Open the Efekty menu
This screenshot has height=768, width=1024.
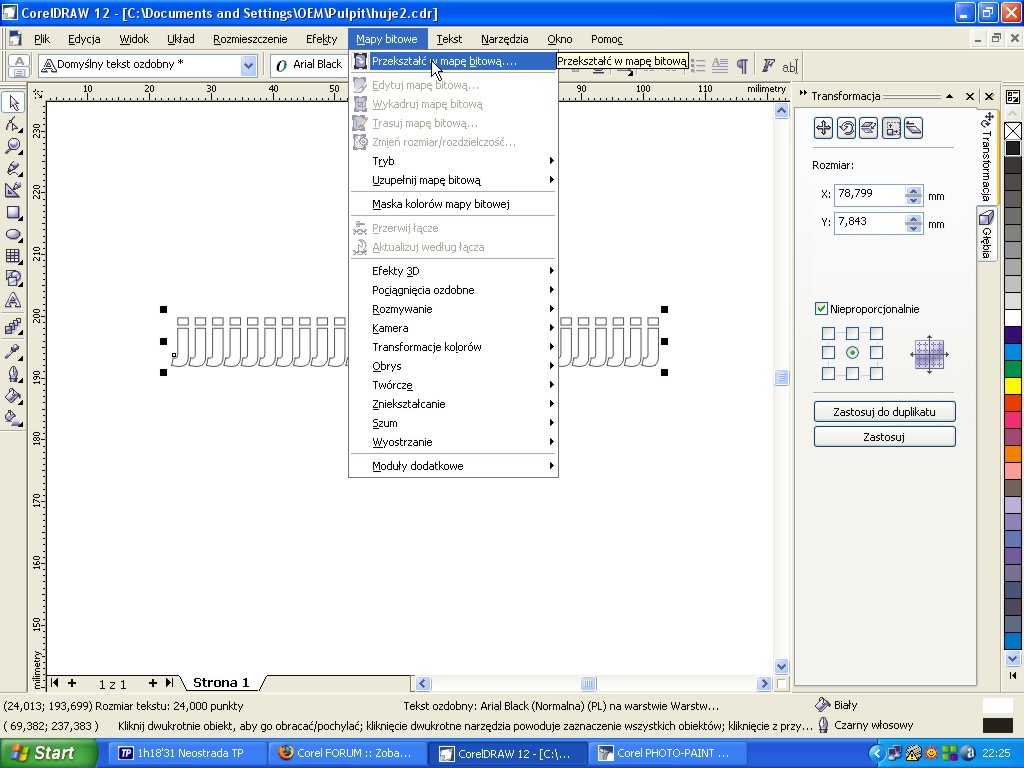321,39
